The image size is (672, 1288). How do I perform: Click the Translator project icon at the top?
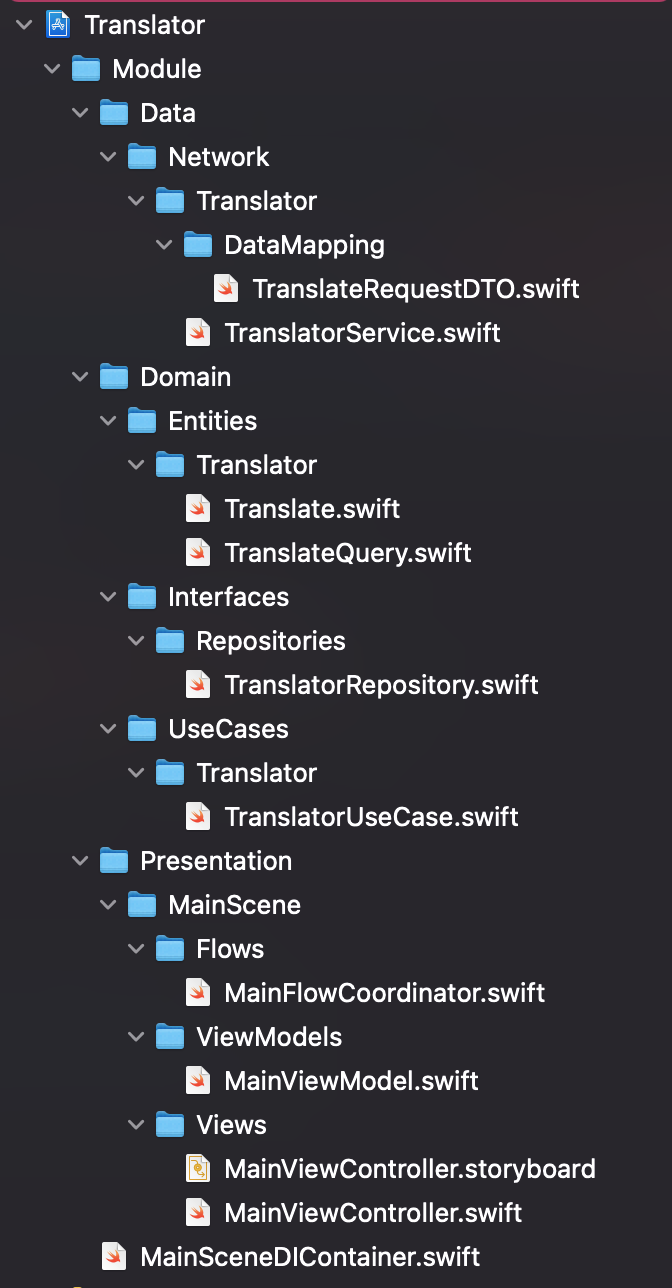coord(55,24)
